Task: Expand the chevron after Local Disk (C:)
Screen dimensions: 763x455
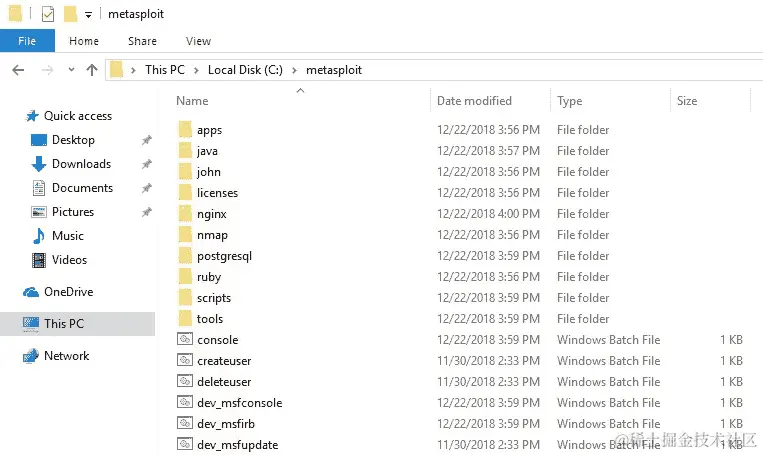Action: pyautogui.click(x=294, y=71)
